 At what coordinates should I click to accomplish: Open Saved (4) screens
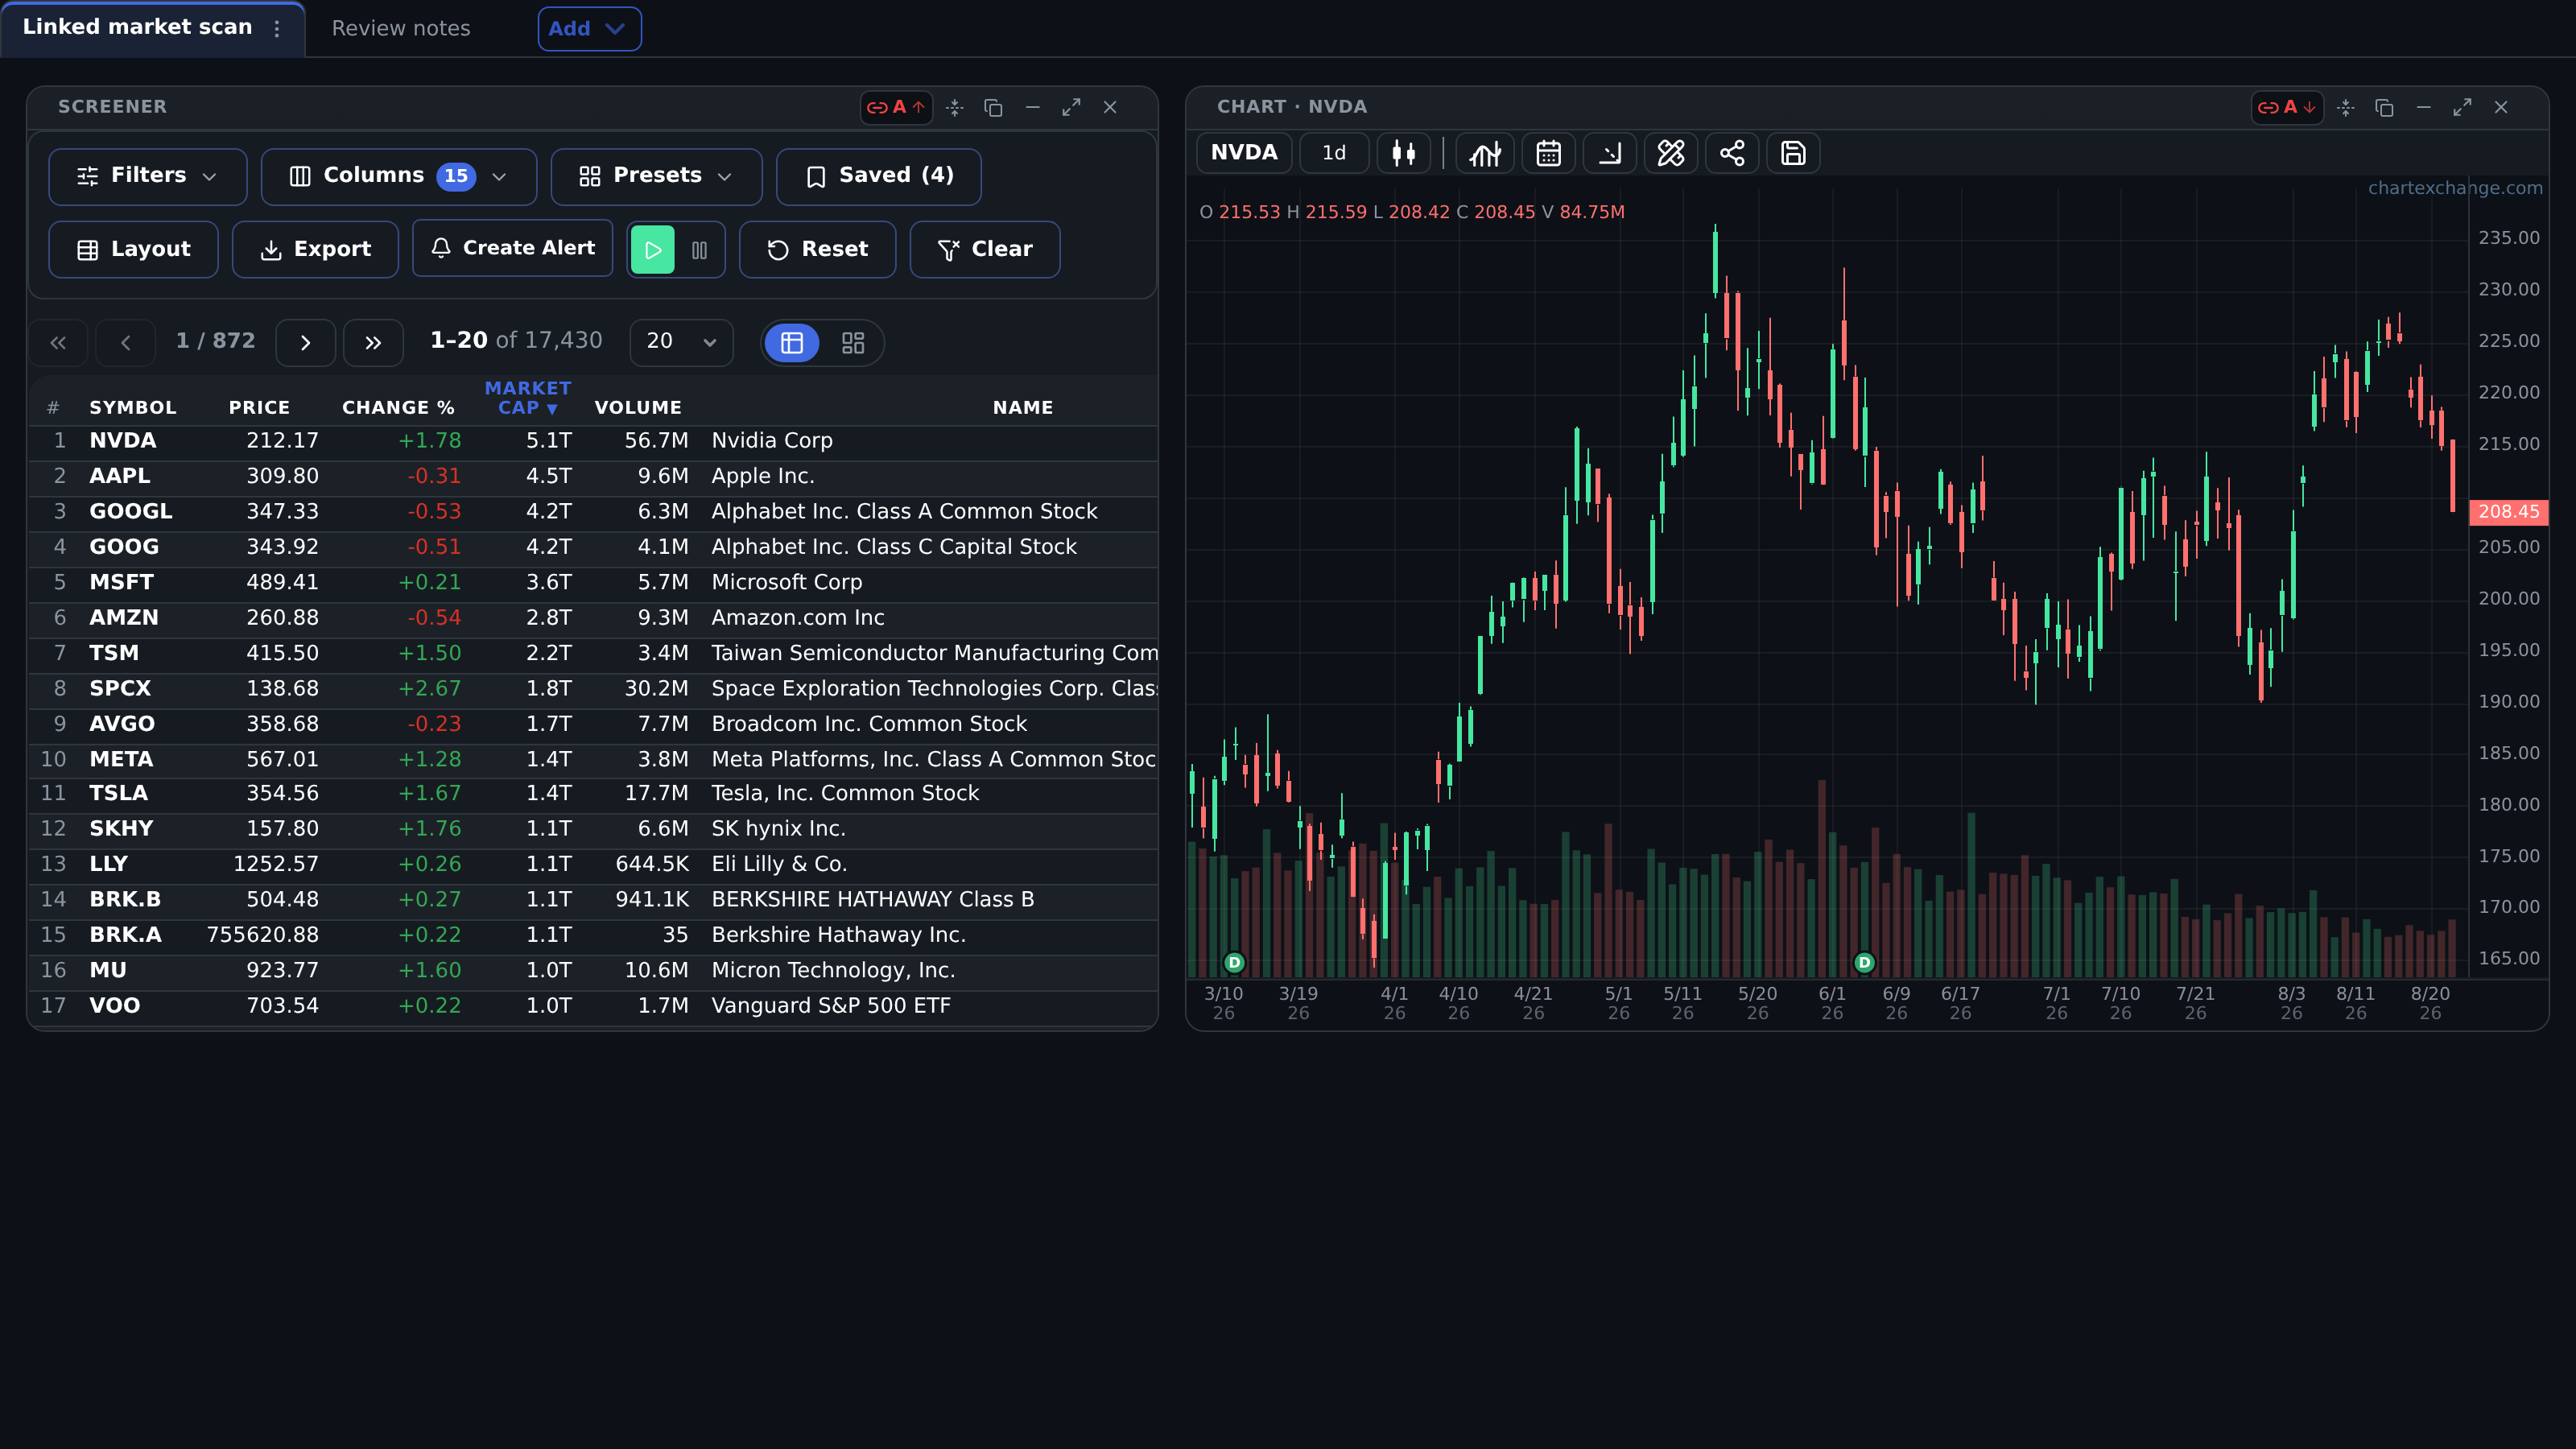pyautogui.click(x=879, y=176)
